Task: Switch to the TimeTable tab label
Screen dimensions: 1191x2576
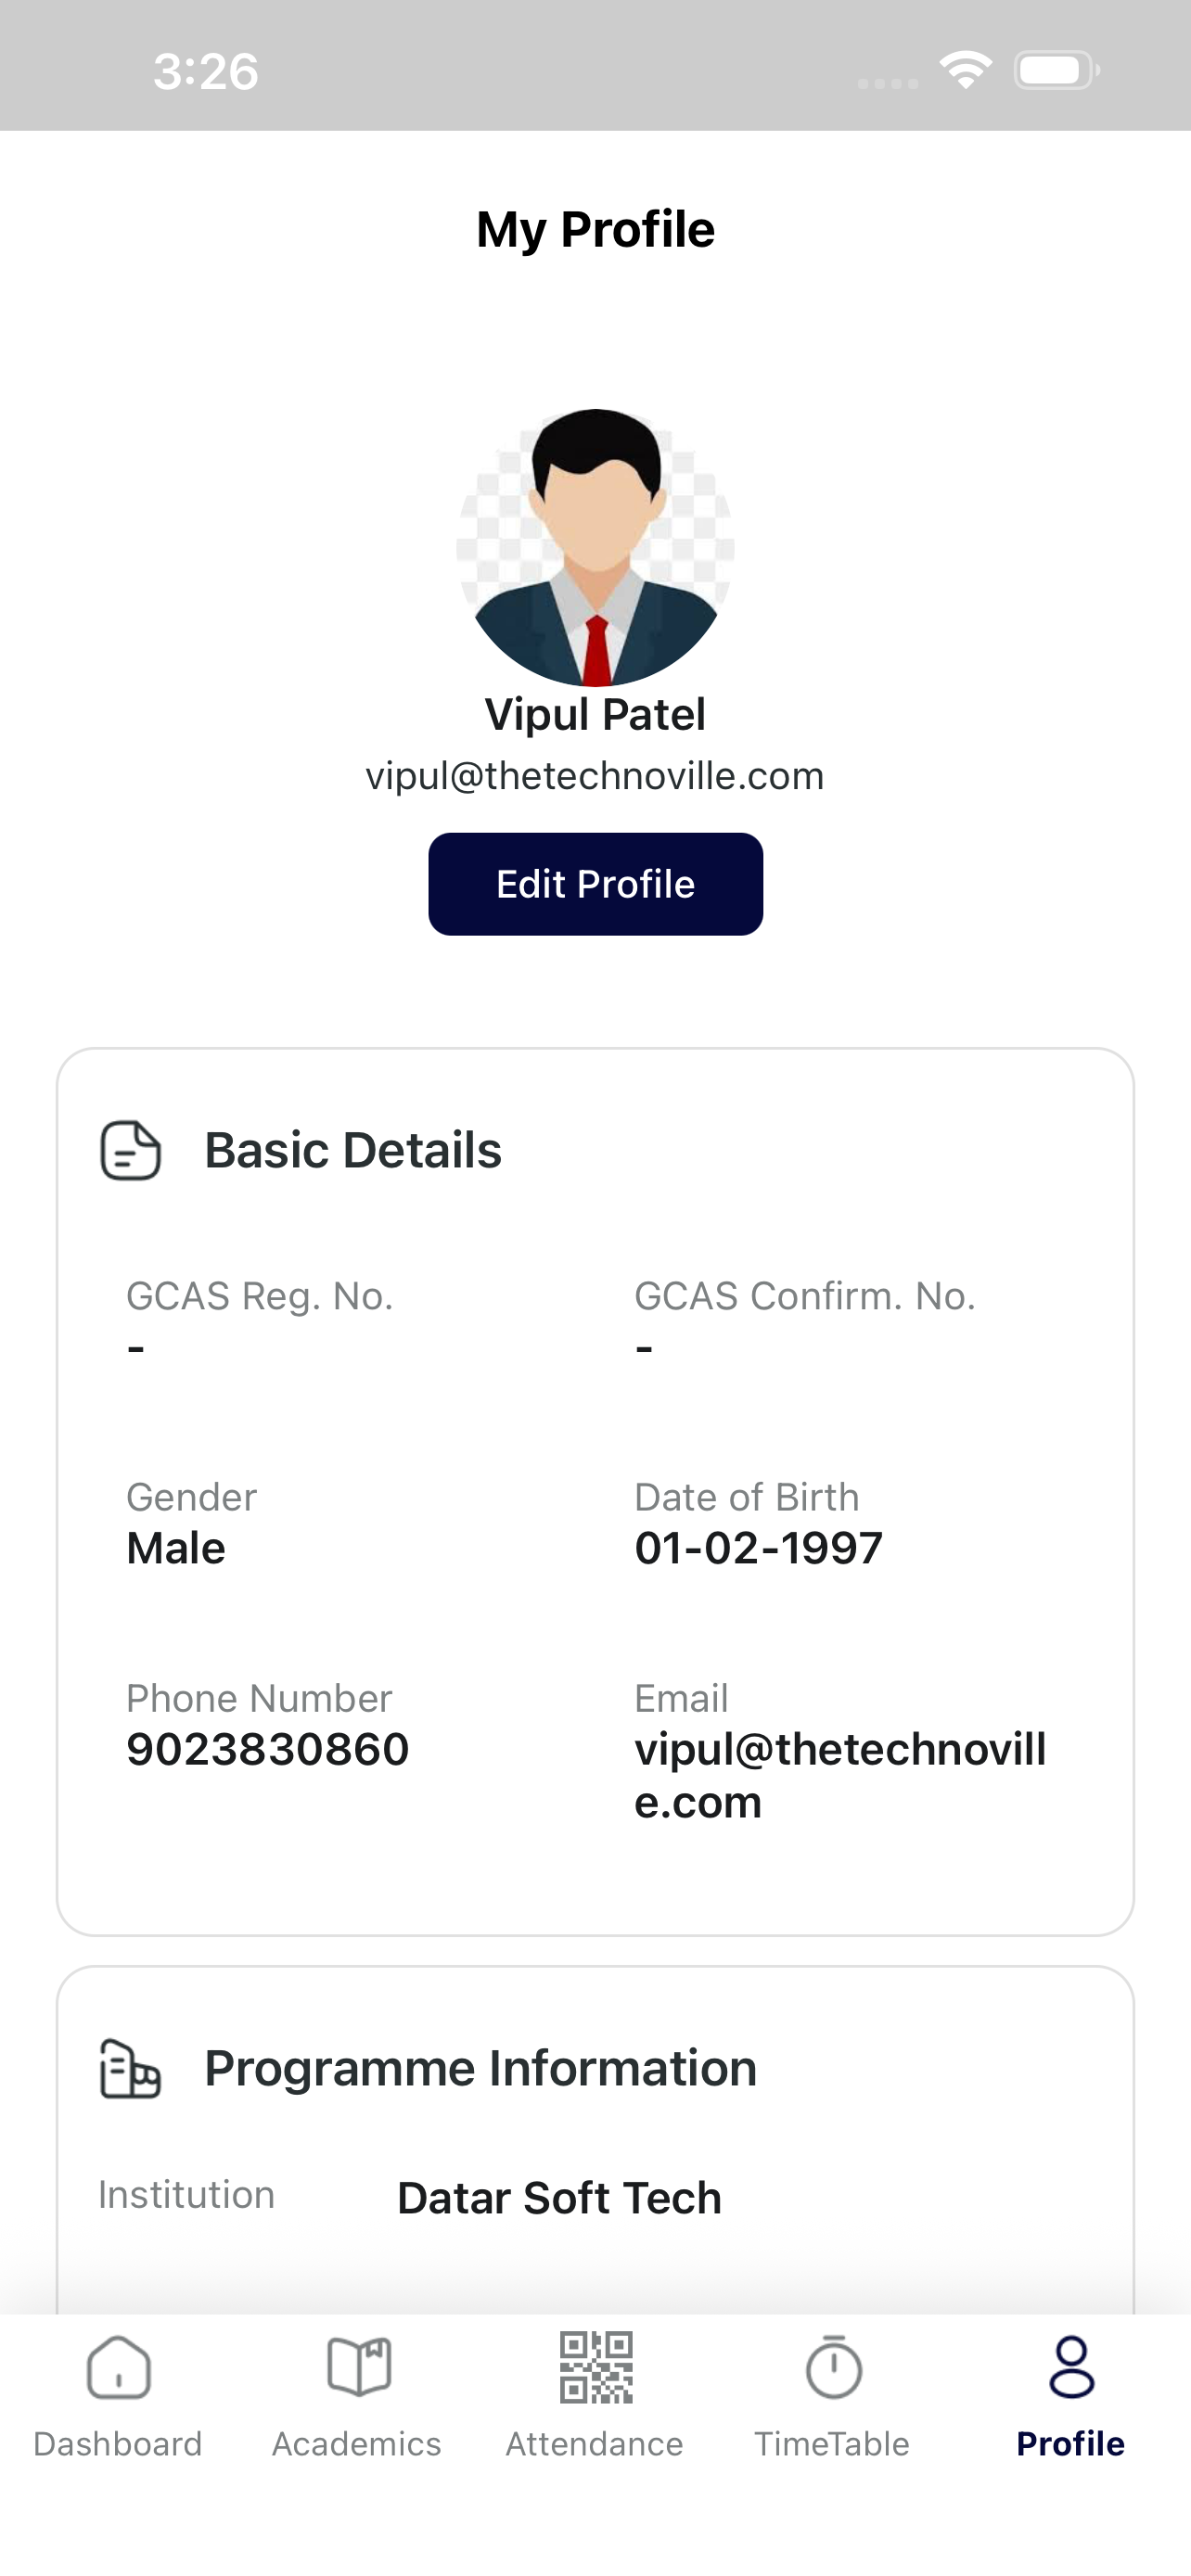Action: click(x=832, y=2444)
